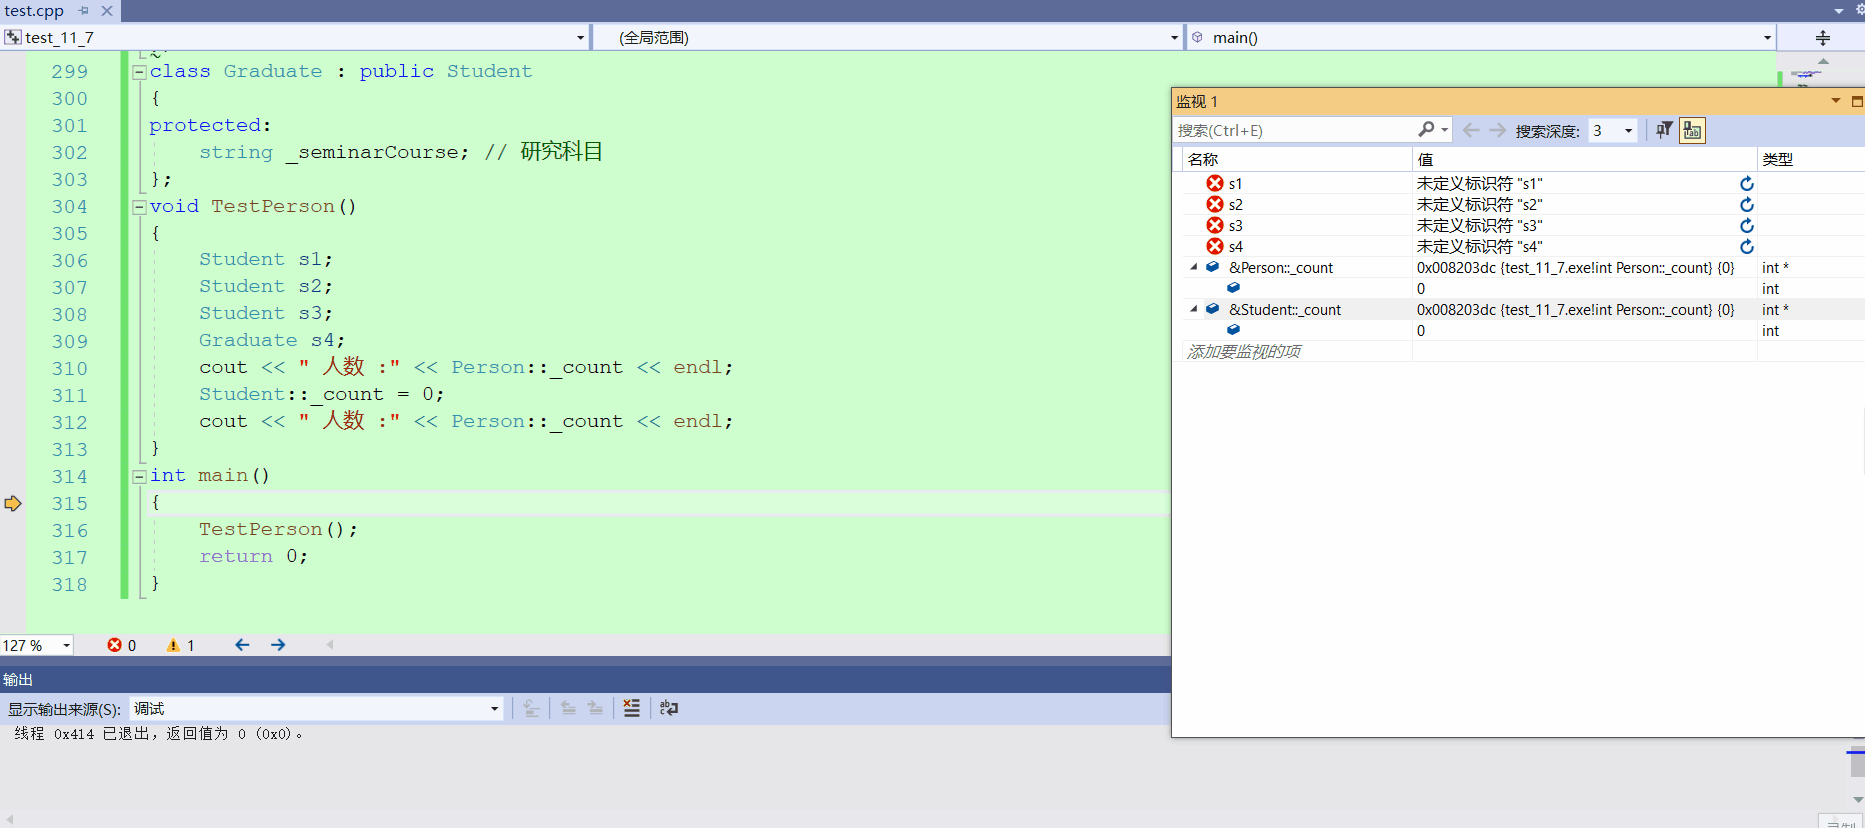Collapse the &Person::_count watch entry

1193,267
